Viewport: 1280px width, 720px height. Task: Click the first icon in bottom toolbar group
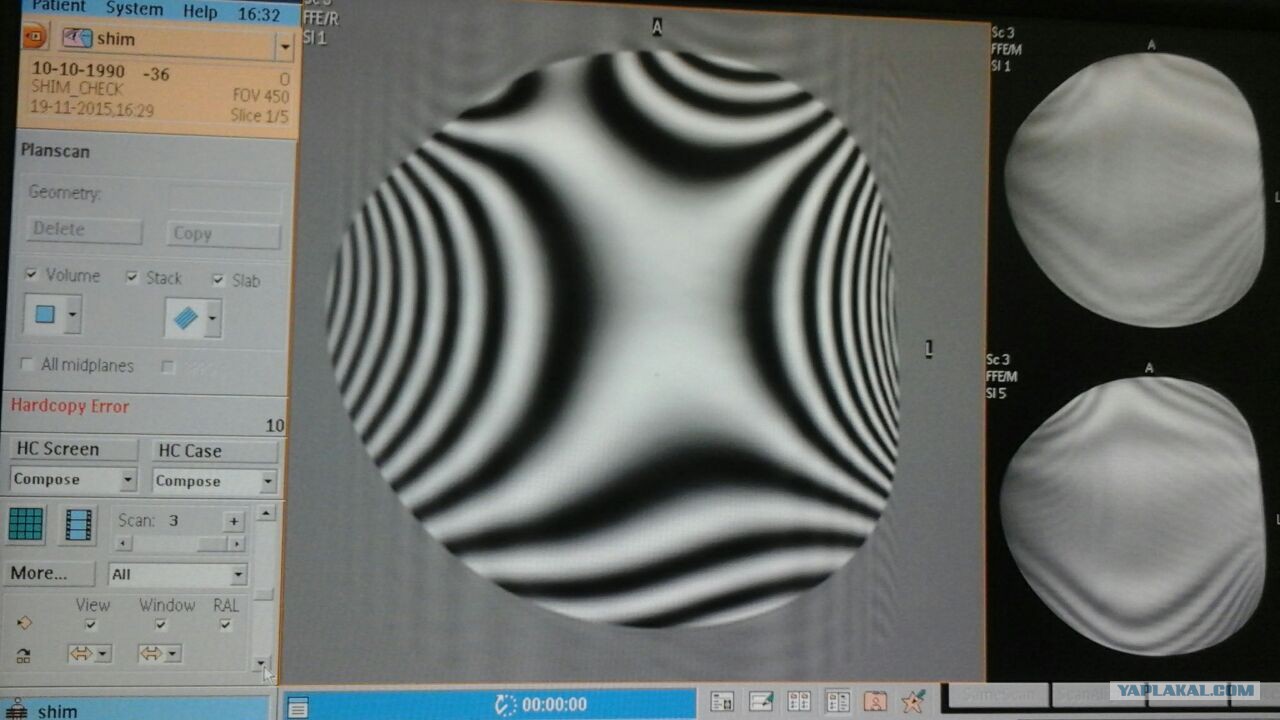coord(722,702)
